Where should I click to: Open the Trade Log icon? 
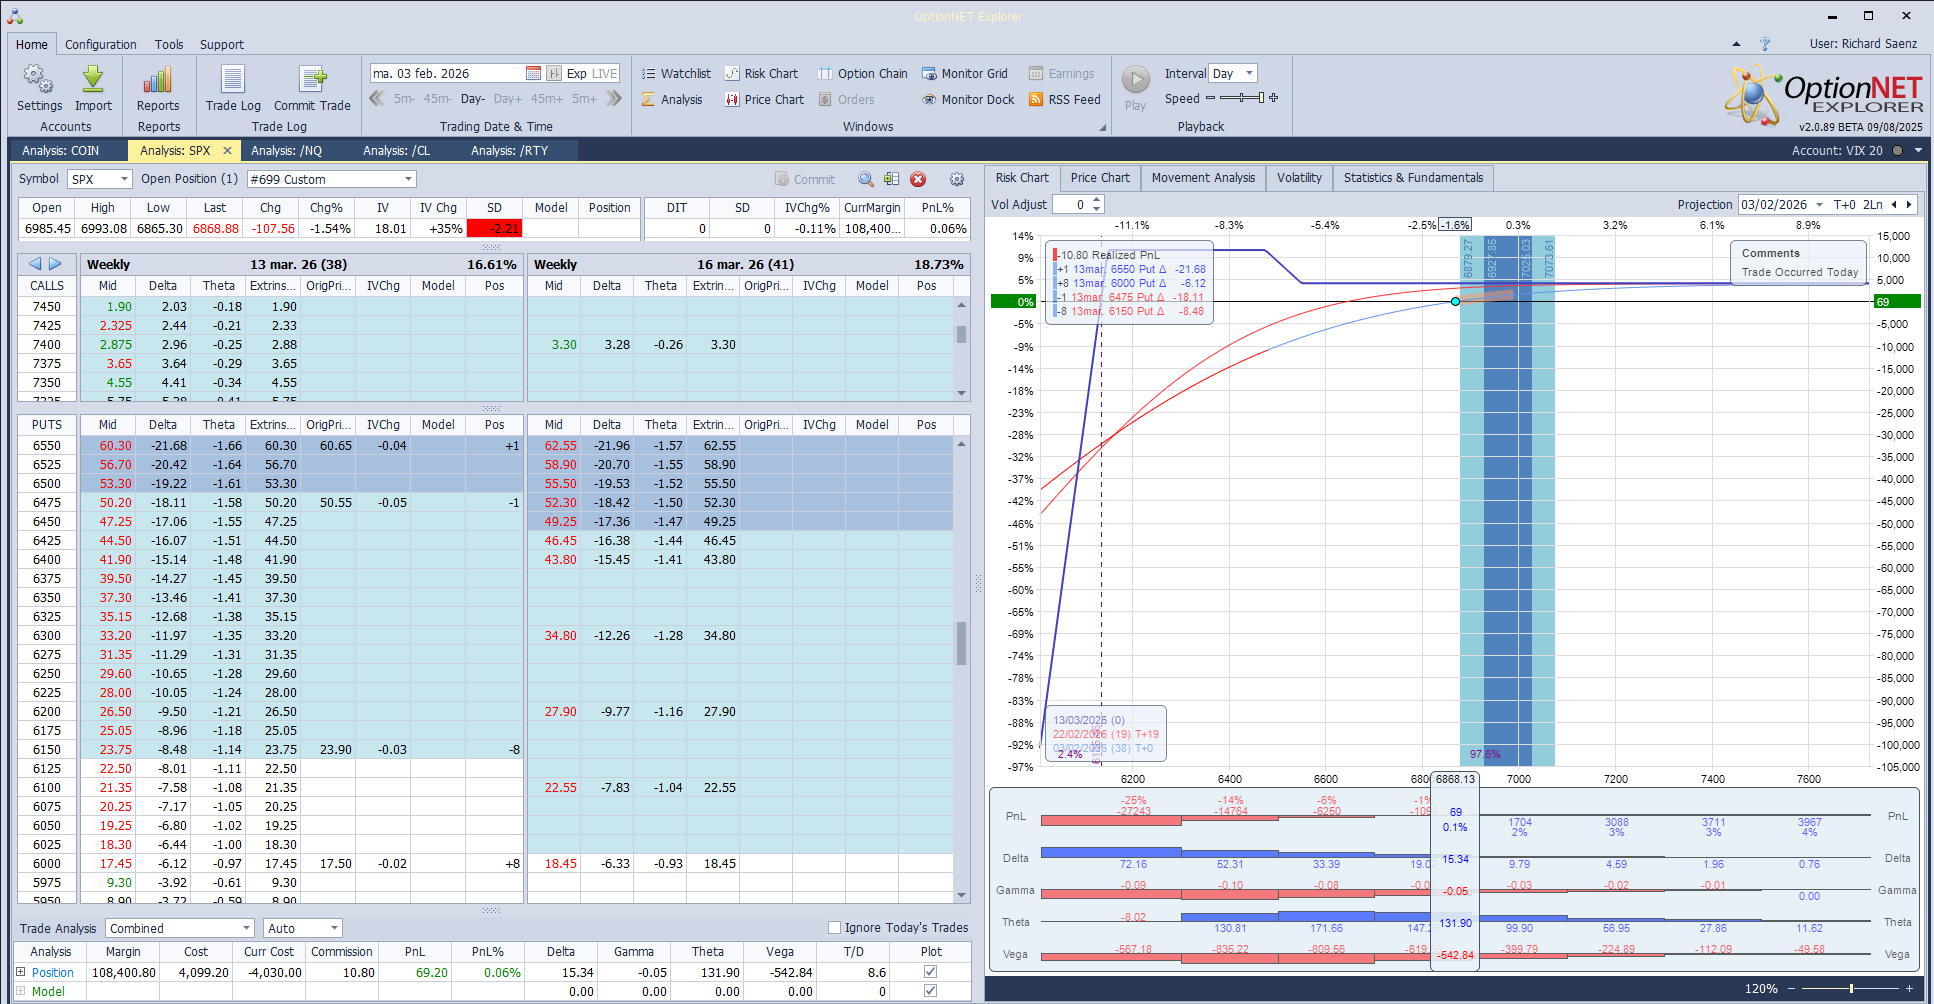pyautogui.click(x=232, y=80)
